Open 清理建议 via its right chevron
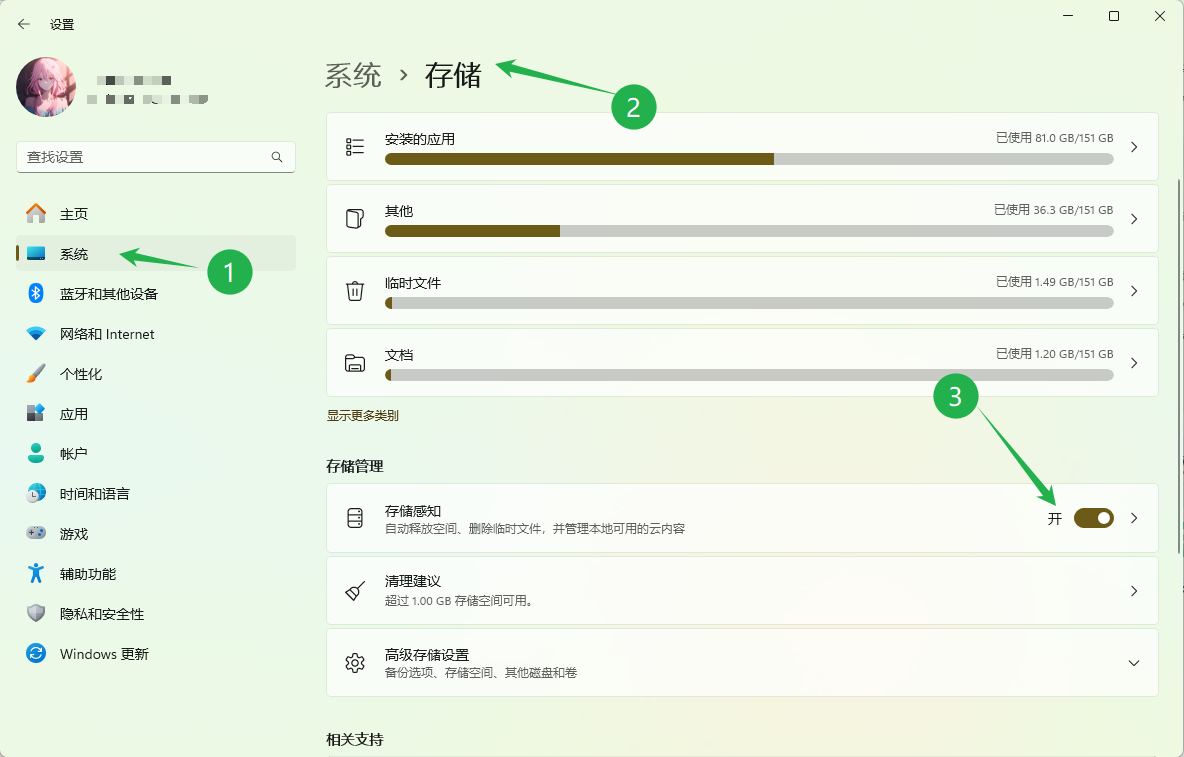This screenshot has width=1184, height=757. coord(1133,590)
